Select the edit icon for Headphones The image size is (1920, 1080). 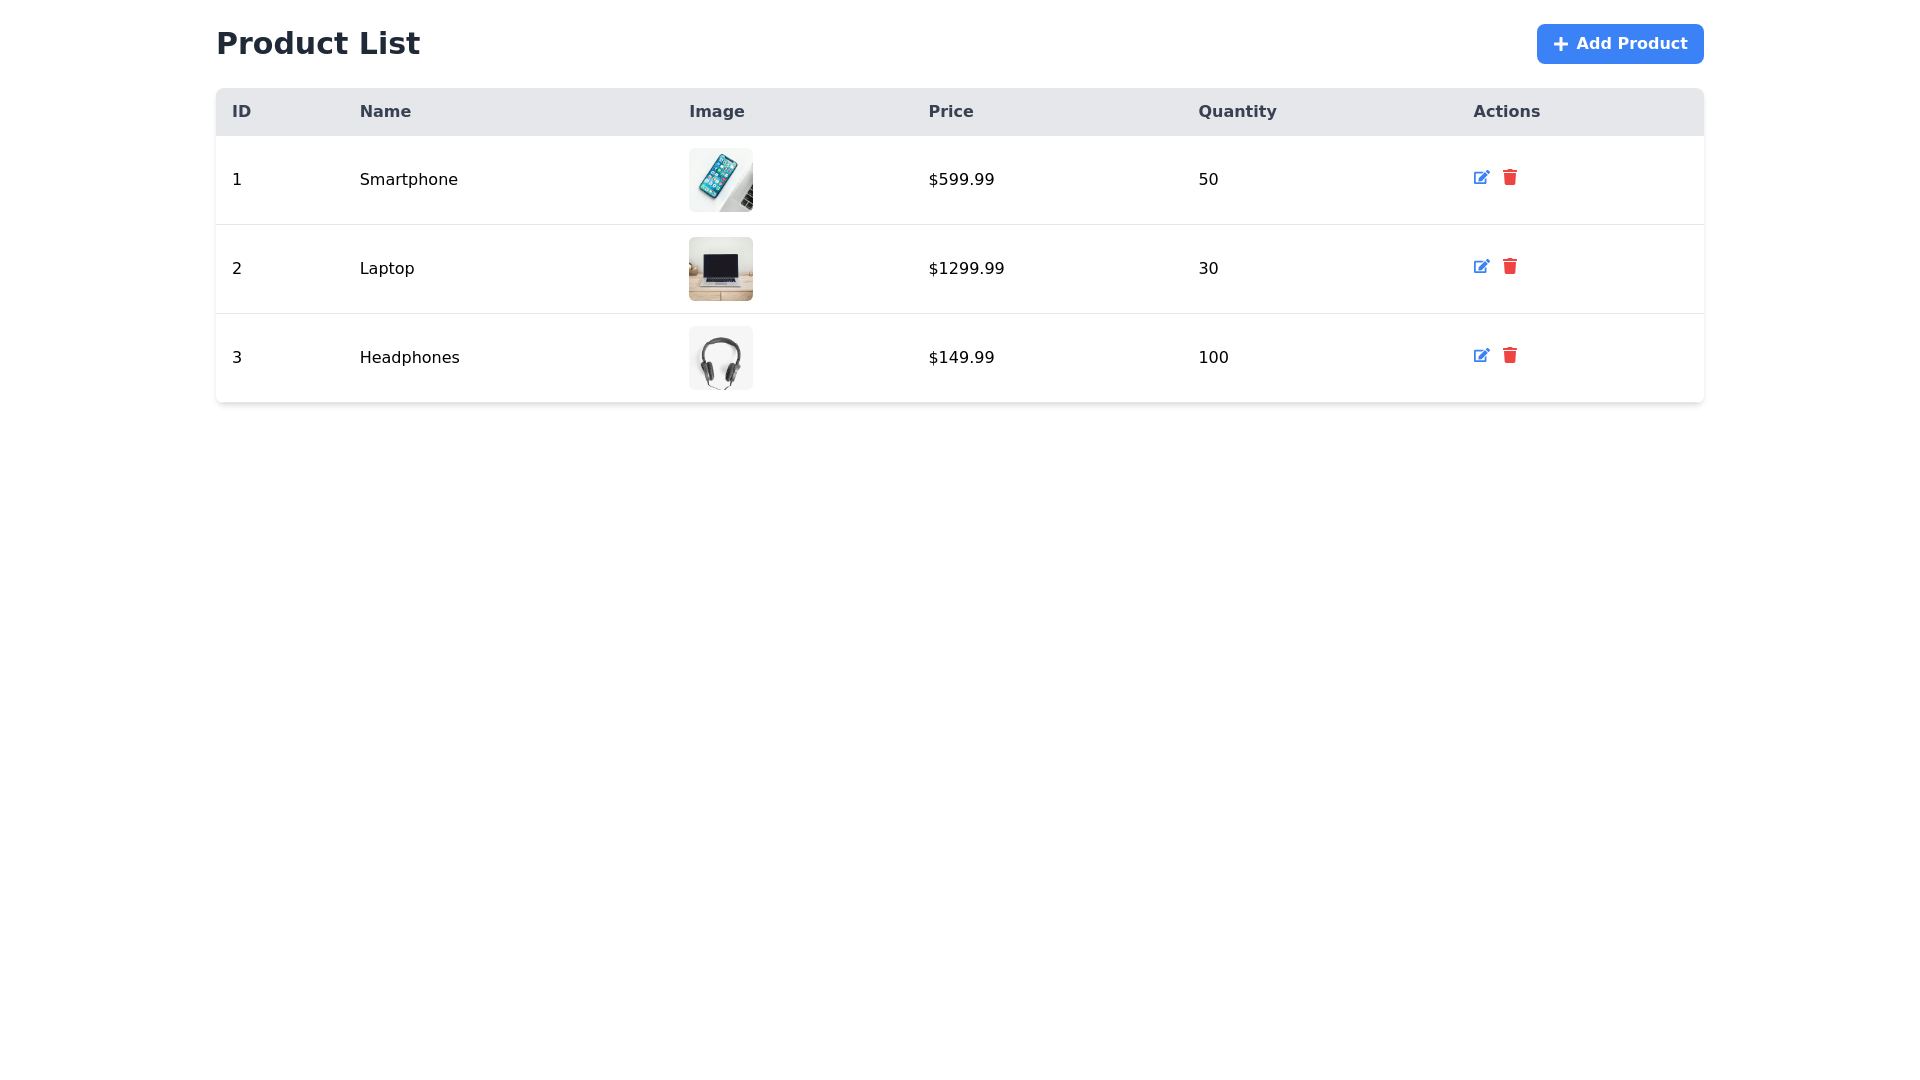1482,356
